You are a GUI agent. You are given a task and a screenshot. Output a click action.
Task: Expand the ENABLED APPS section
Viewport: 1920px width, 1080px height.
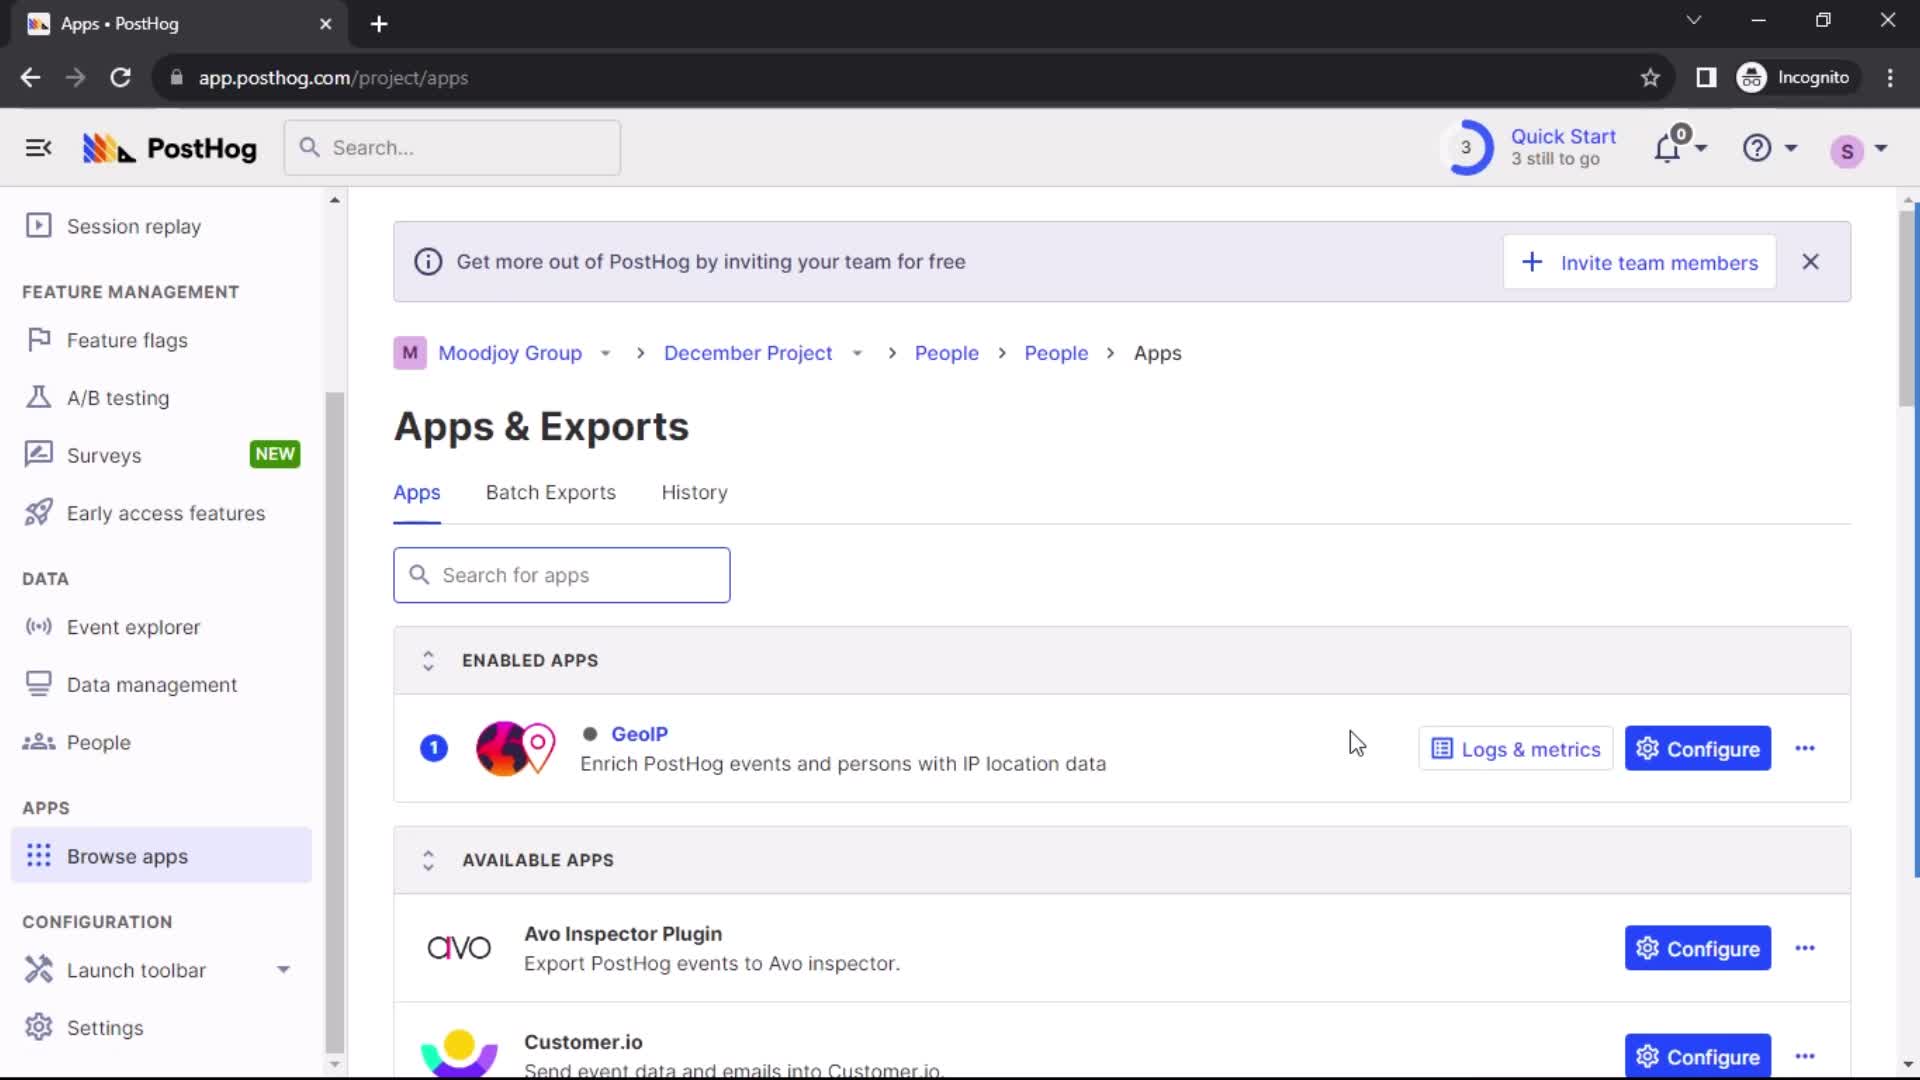tap(427, 661)
